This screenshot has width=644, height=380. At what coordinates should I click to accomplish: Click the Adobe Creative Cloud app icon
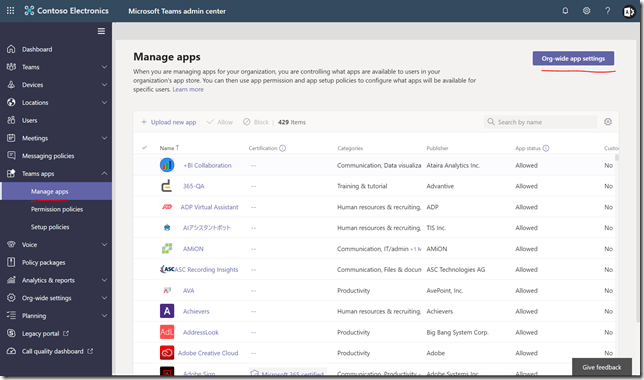coord(167,352)
